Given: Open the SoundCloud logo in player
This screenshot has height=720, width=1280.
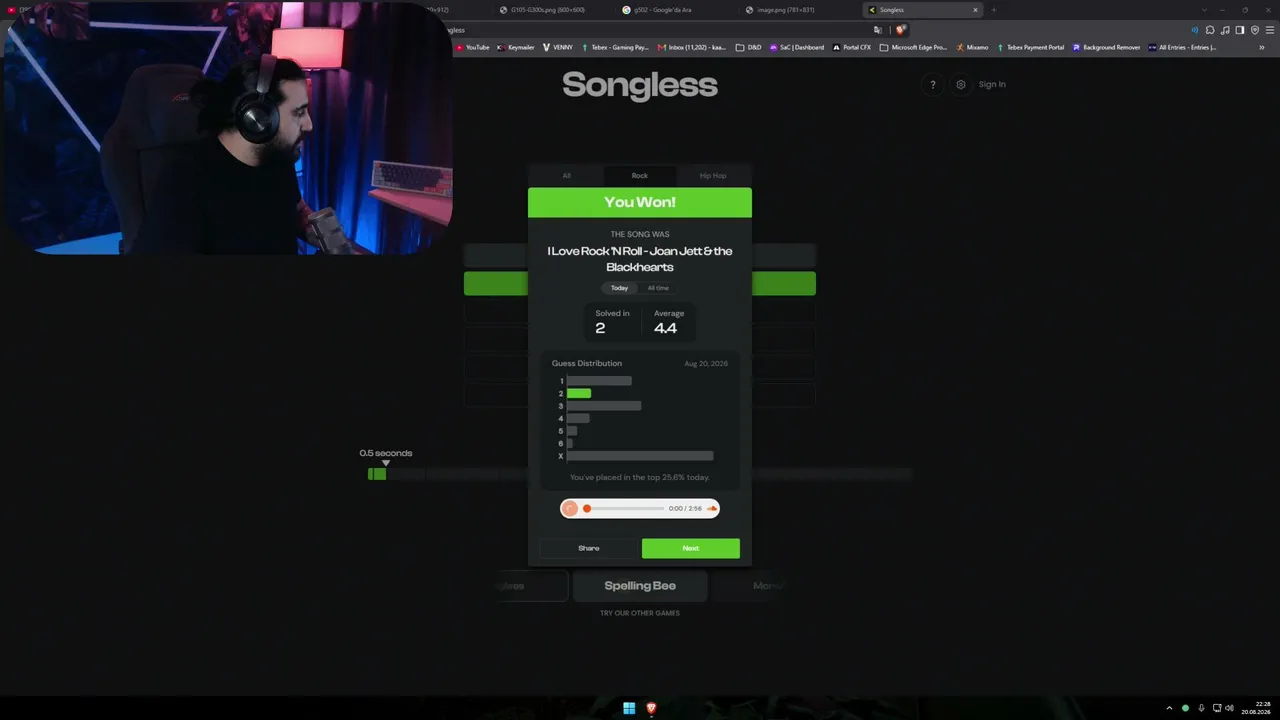Looking at the screenshot, I should [x=712, y=509].
